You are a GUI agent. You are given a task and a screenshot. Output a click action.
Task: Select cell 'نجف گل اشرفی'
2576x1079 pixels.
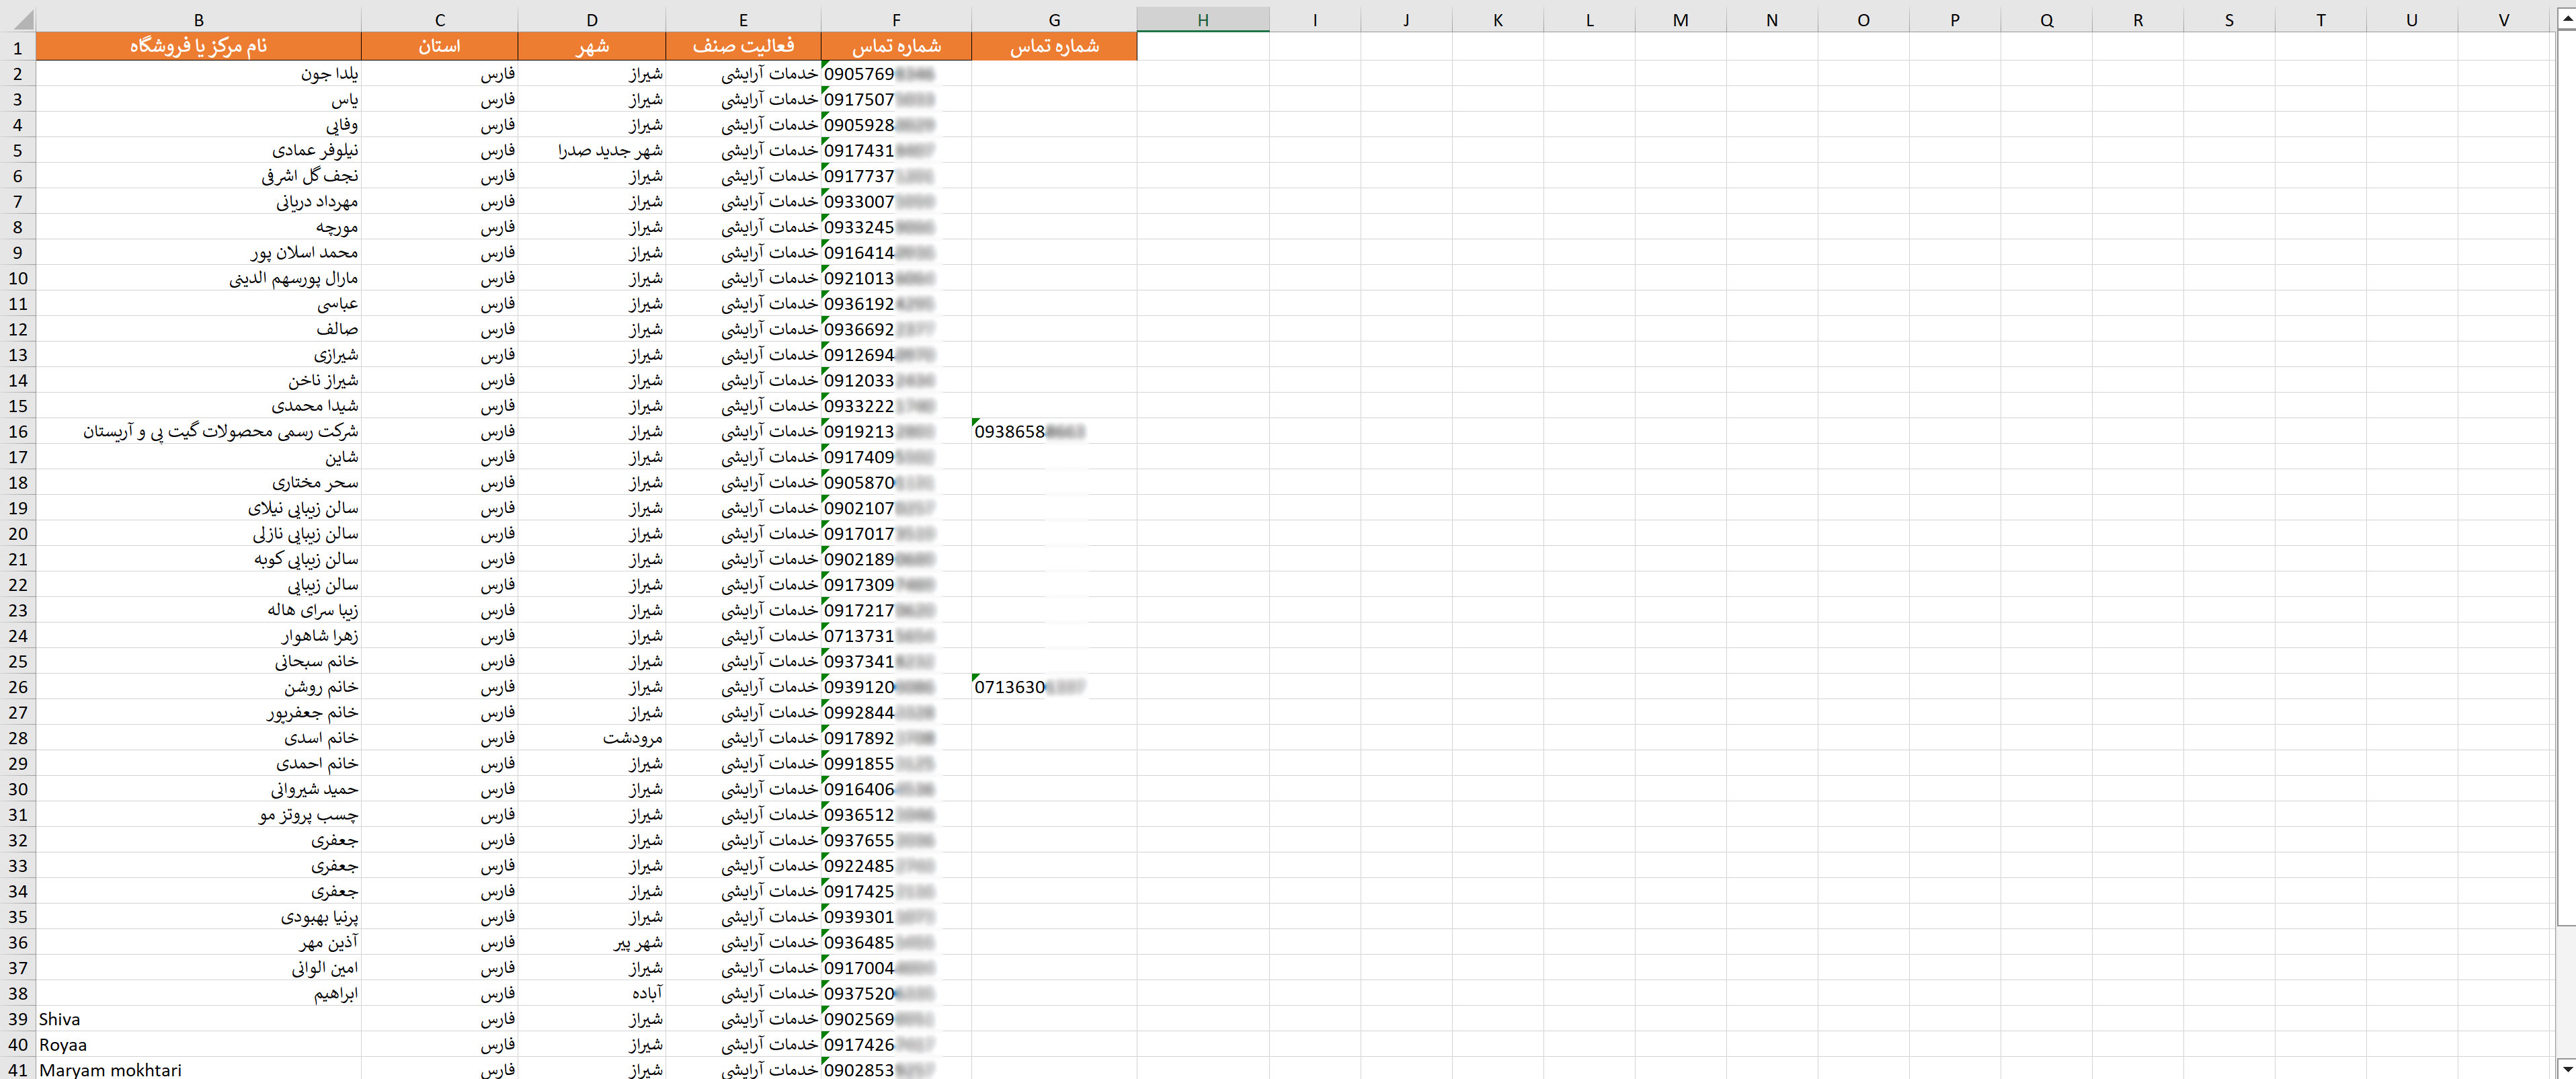tap(198, 175)
